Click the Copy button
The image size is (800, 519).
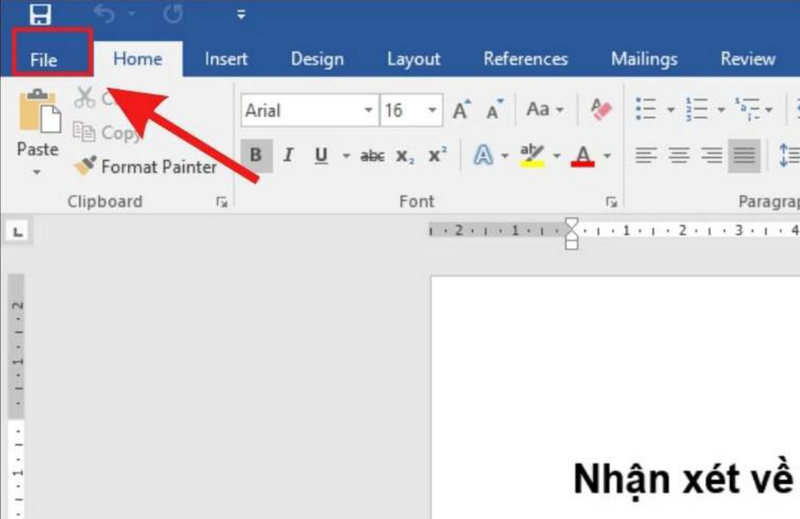point(106,133)
